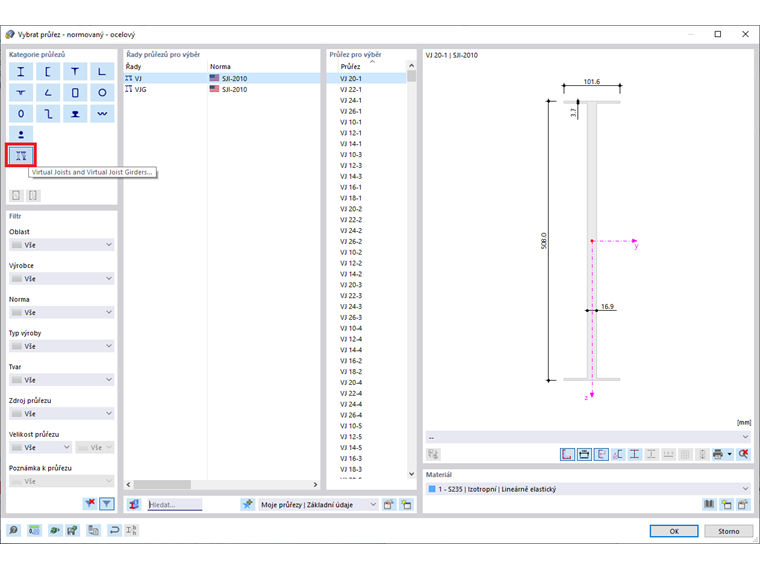Screen dimensions: 760x570
Task: Select the bulb flat section category
Action: (21, 93)
